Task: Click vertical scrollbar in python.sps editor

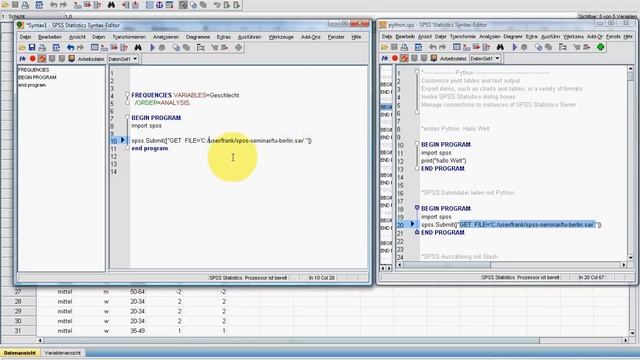Action: [631, 163]
